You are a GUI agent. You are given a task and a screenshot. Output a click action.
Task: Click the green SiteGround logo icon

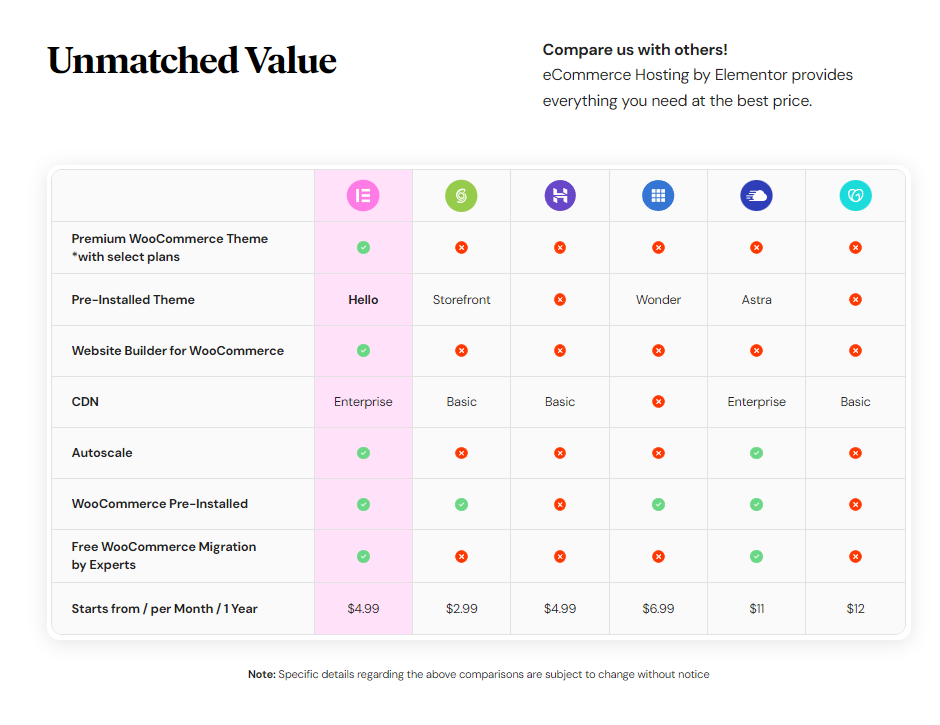coord(461,195)
